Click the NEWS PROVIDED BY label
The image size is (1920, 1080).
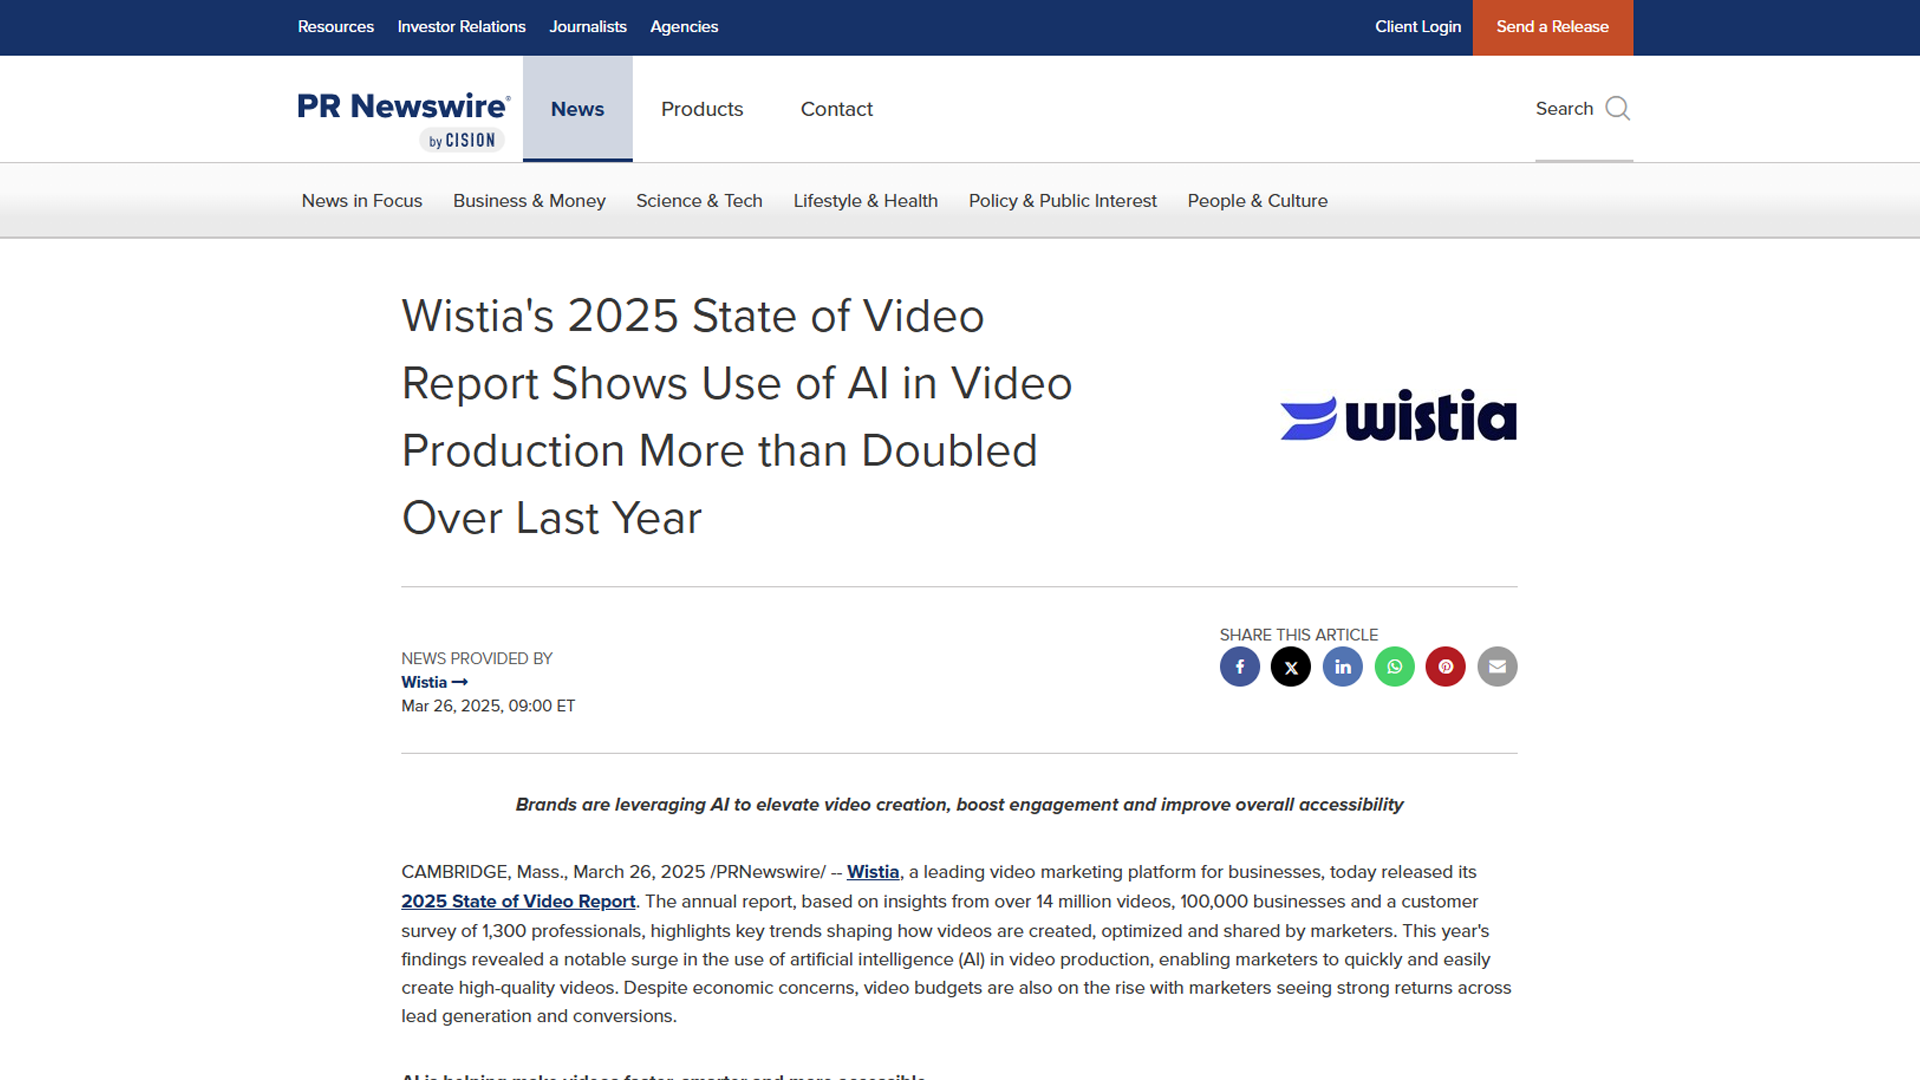pyautogui.click(x=477, y=659)
